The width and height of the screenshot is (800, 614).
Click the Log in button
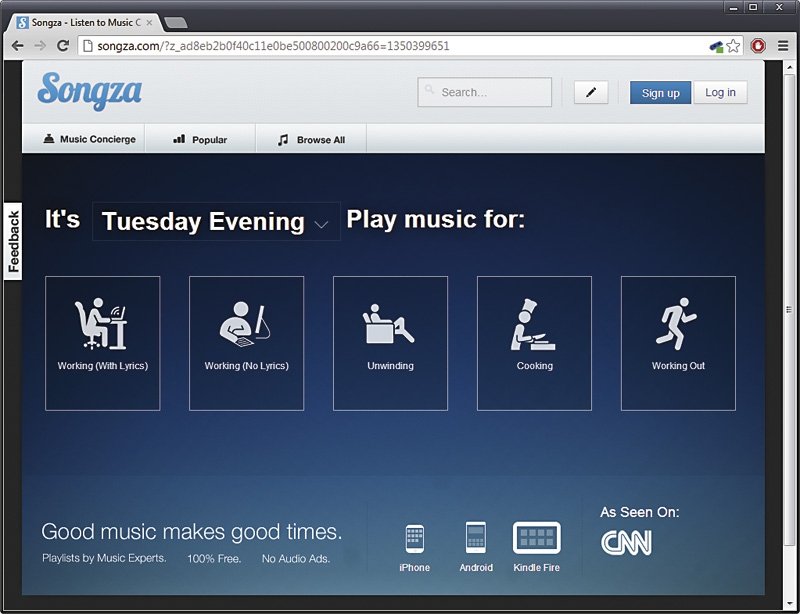pyautogui.click(x=720, y=92)
